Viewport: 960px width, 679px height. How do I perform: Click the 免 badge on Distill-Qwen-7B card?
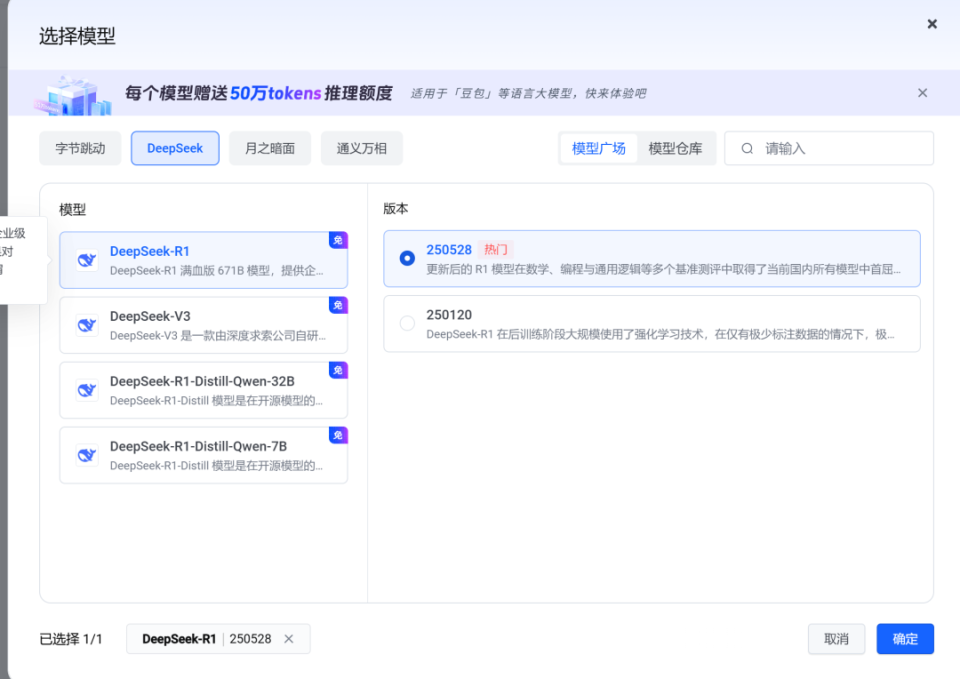point(339,435)
